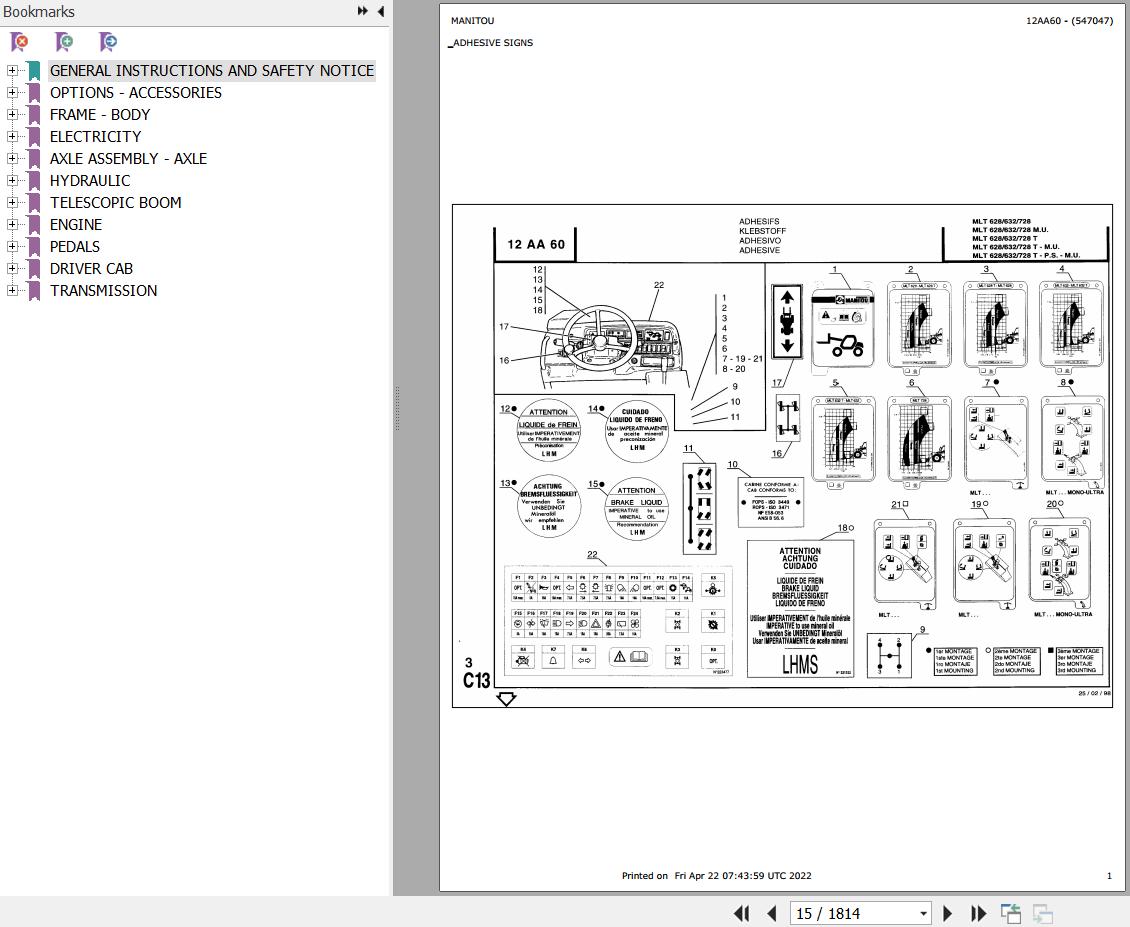Open DRIVER CAB bookmark

pos(91,268)
